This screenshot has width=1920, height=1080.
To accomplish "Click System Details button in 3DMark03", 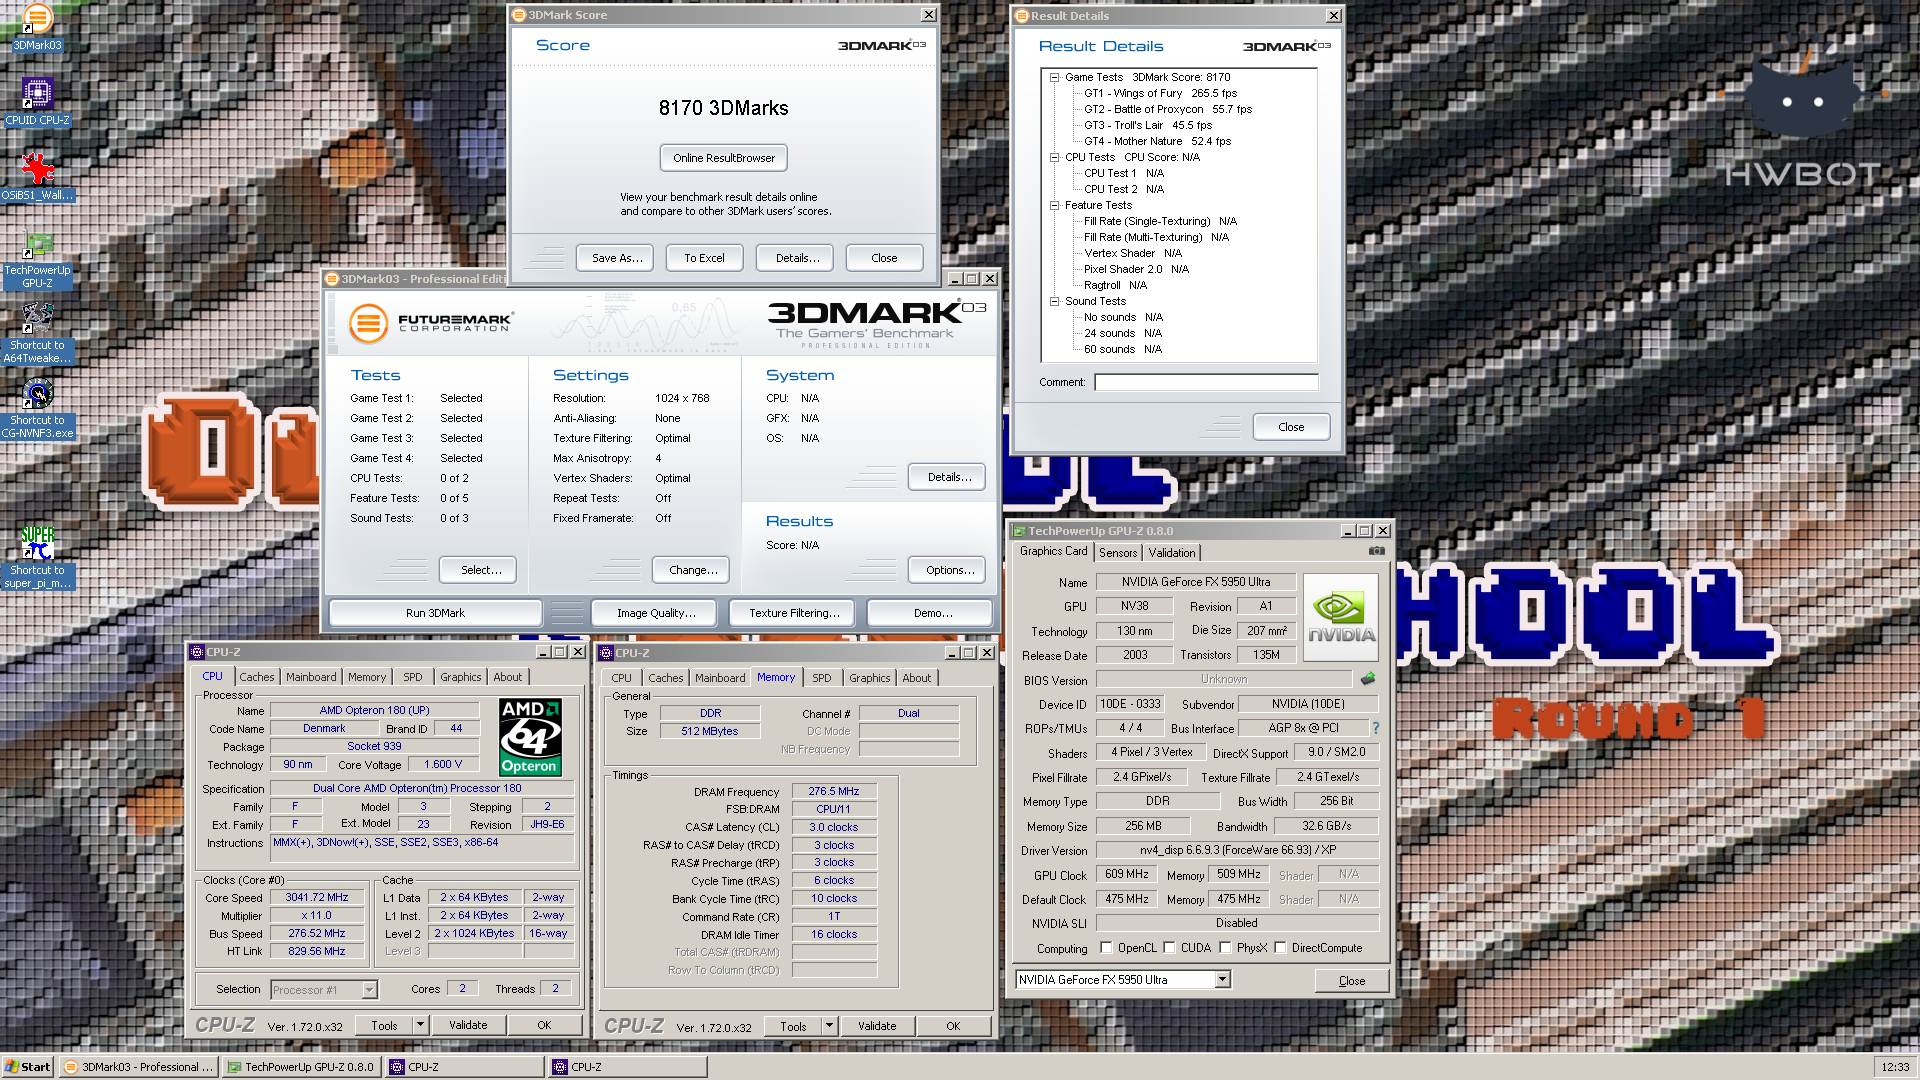I will point(947,477).
